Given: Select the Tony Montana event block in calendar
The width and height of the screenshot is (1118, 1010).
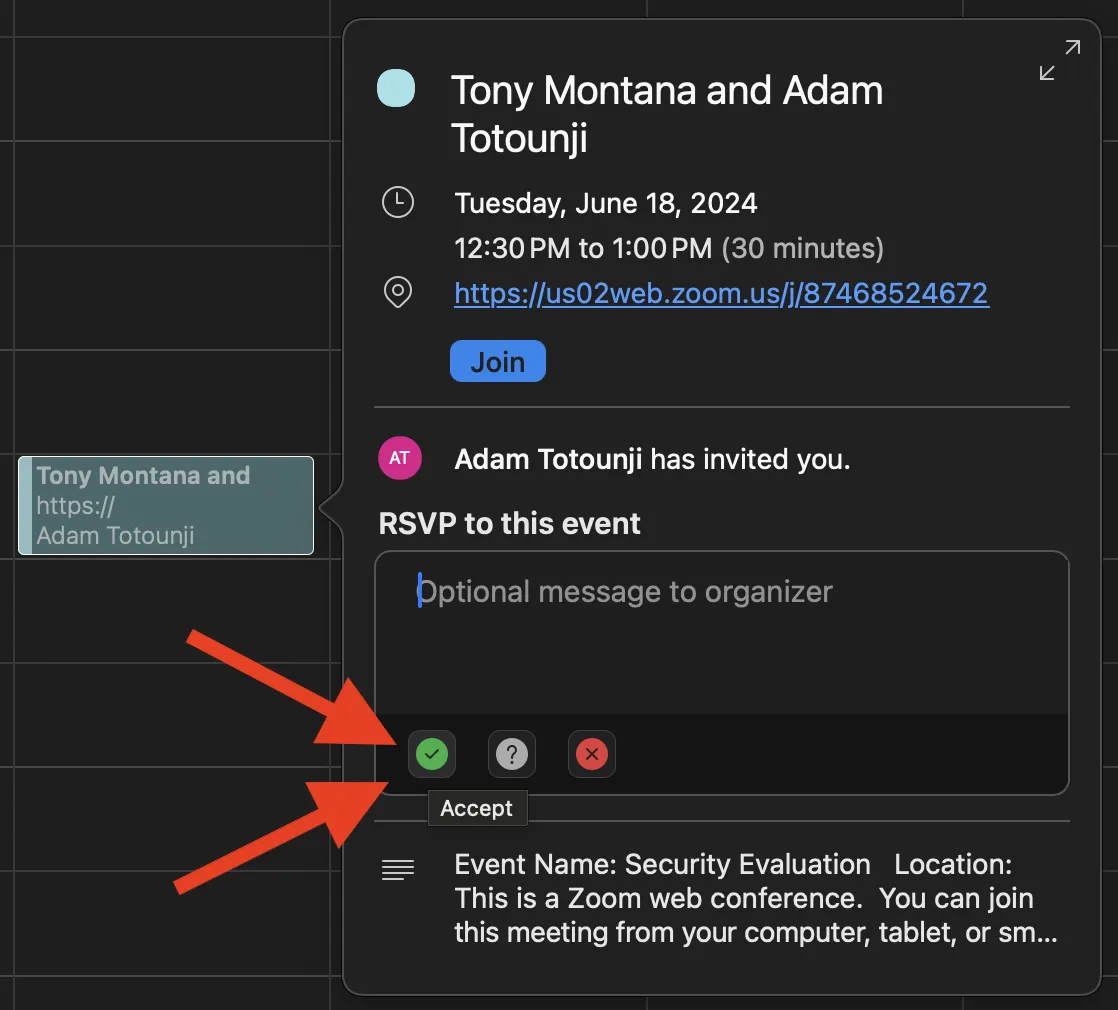Looking at the screenshot, I should pyautogui.click(x=166, y=505).
